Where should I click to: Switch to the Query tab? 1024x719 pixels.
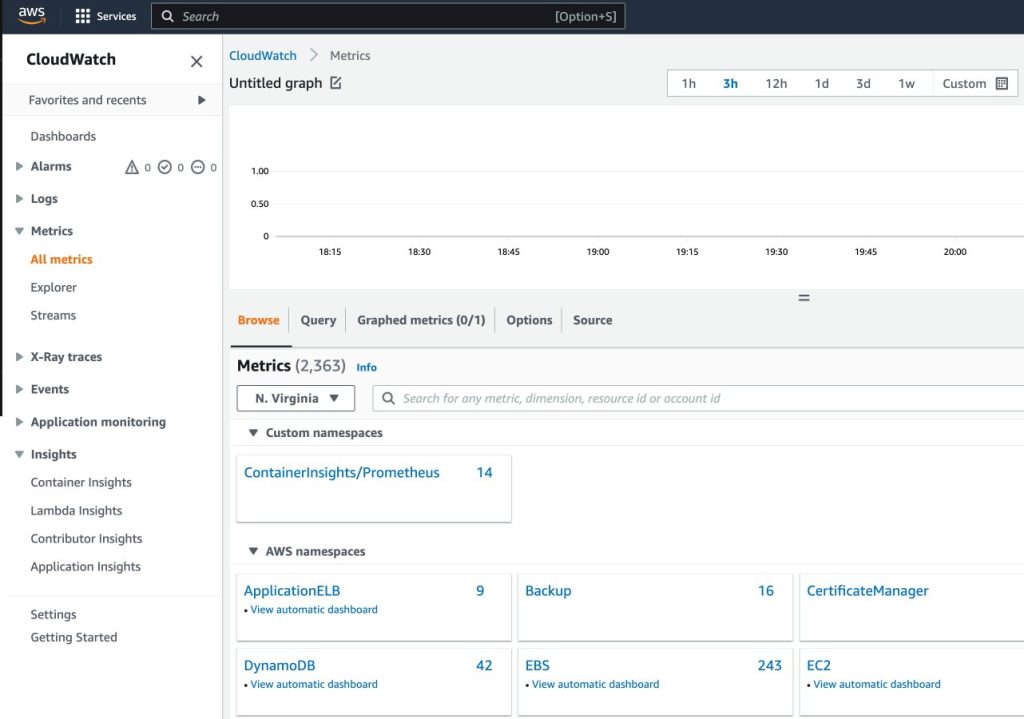(318, 320)
